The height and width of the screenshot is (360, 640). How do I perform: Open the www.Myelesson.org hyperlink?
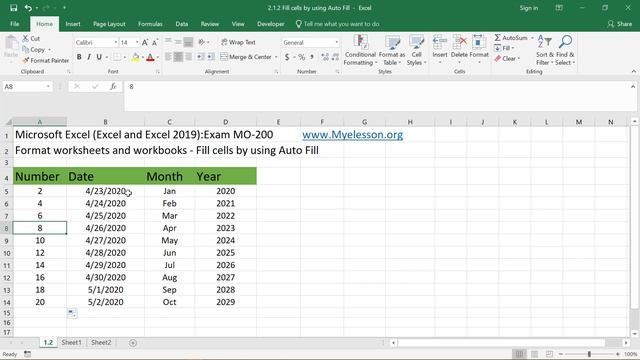[x=353, y=135]
